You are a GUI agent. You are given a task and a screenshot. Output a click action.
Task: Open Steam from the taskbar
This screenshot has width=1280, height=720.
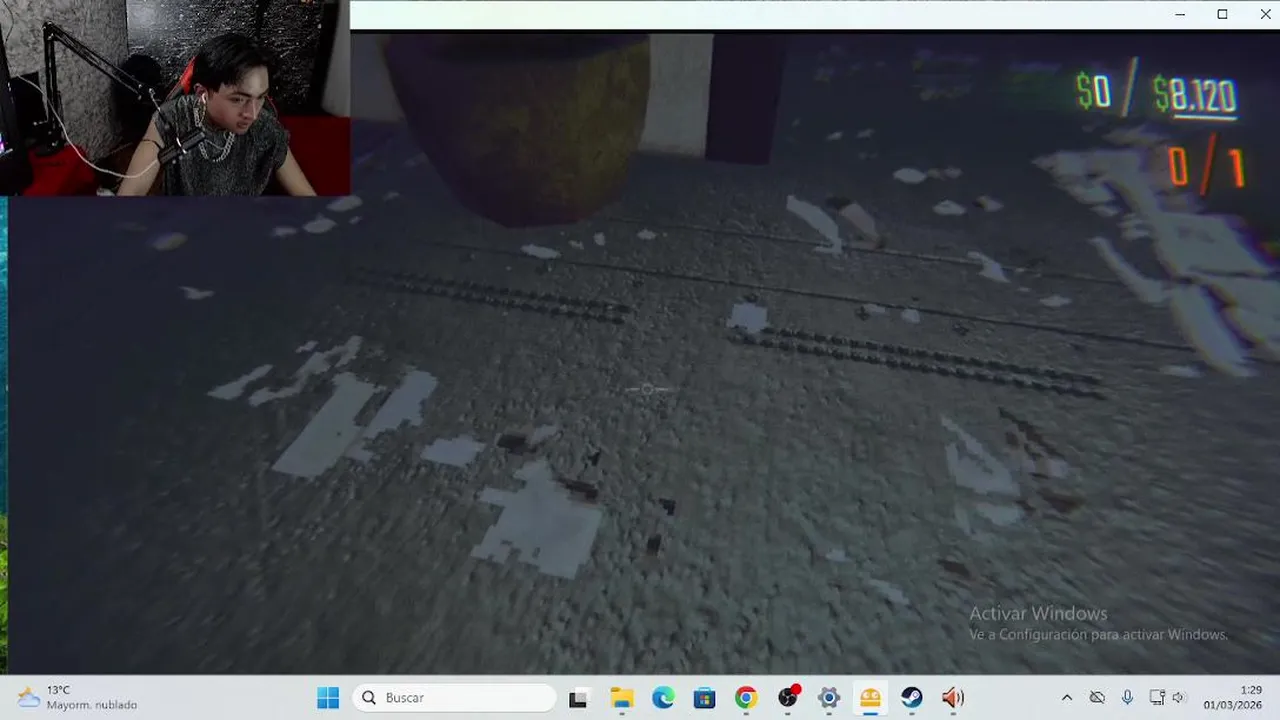(x=912, y=698)
